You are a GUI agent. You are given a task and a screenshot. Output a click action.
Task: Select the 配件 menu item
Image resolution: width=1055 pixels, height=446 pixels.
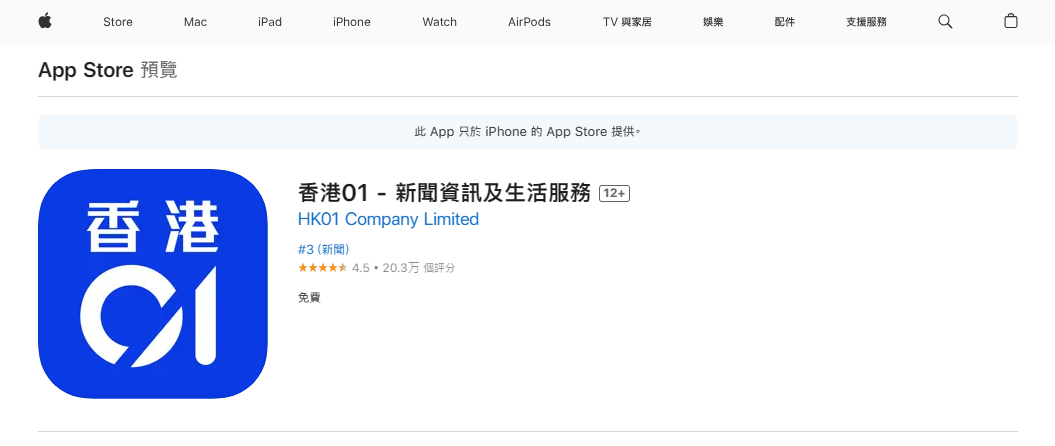tap(785, 22)
